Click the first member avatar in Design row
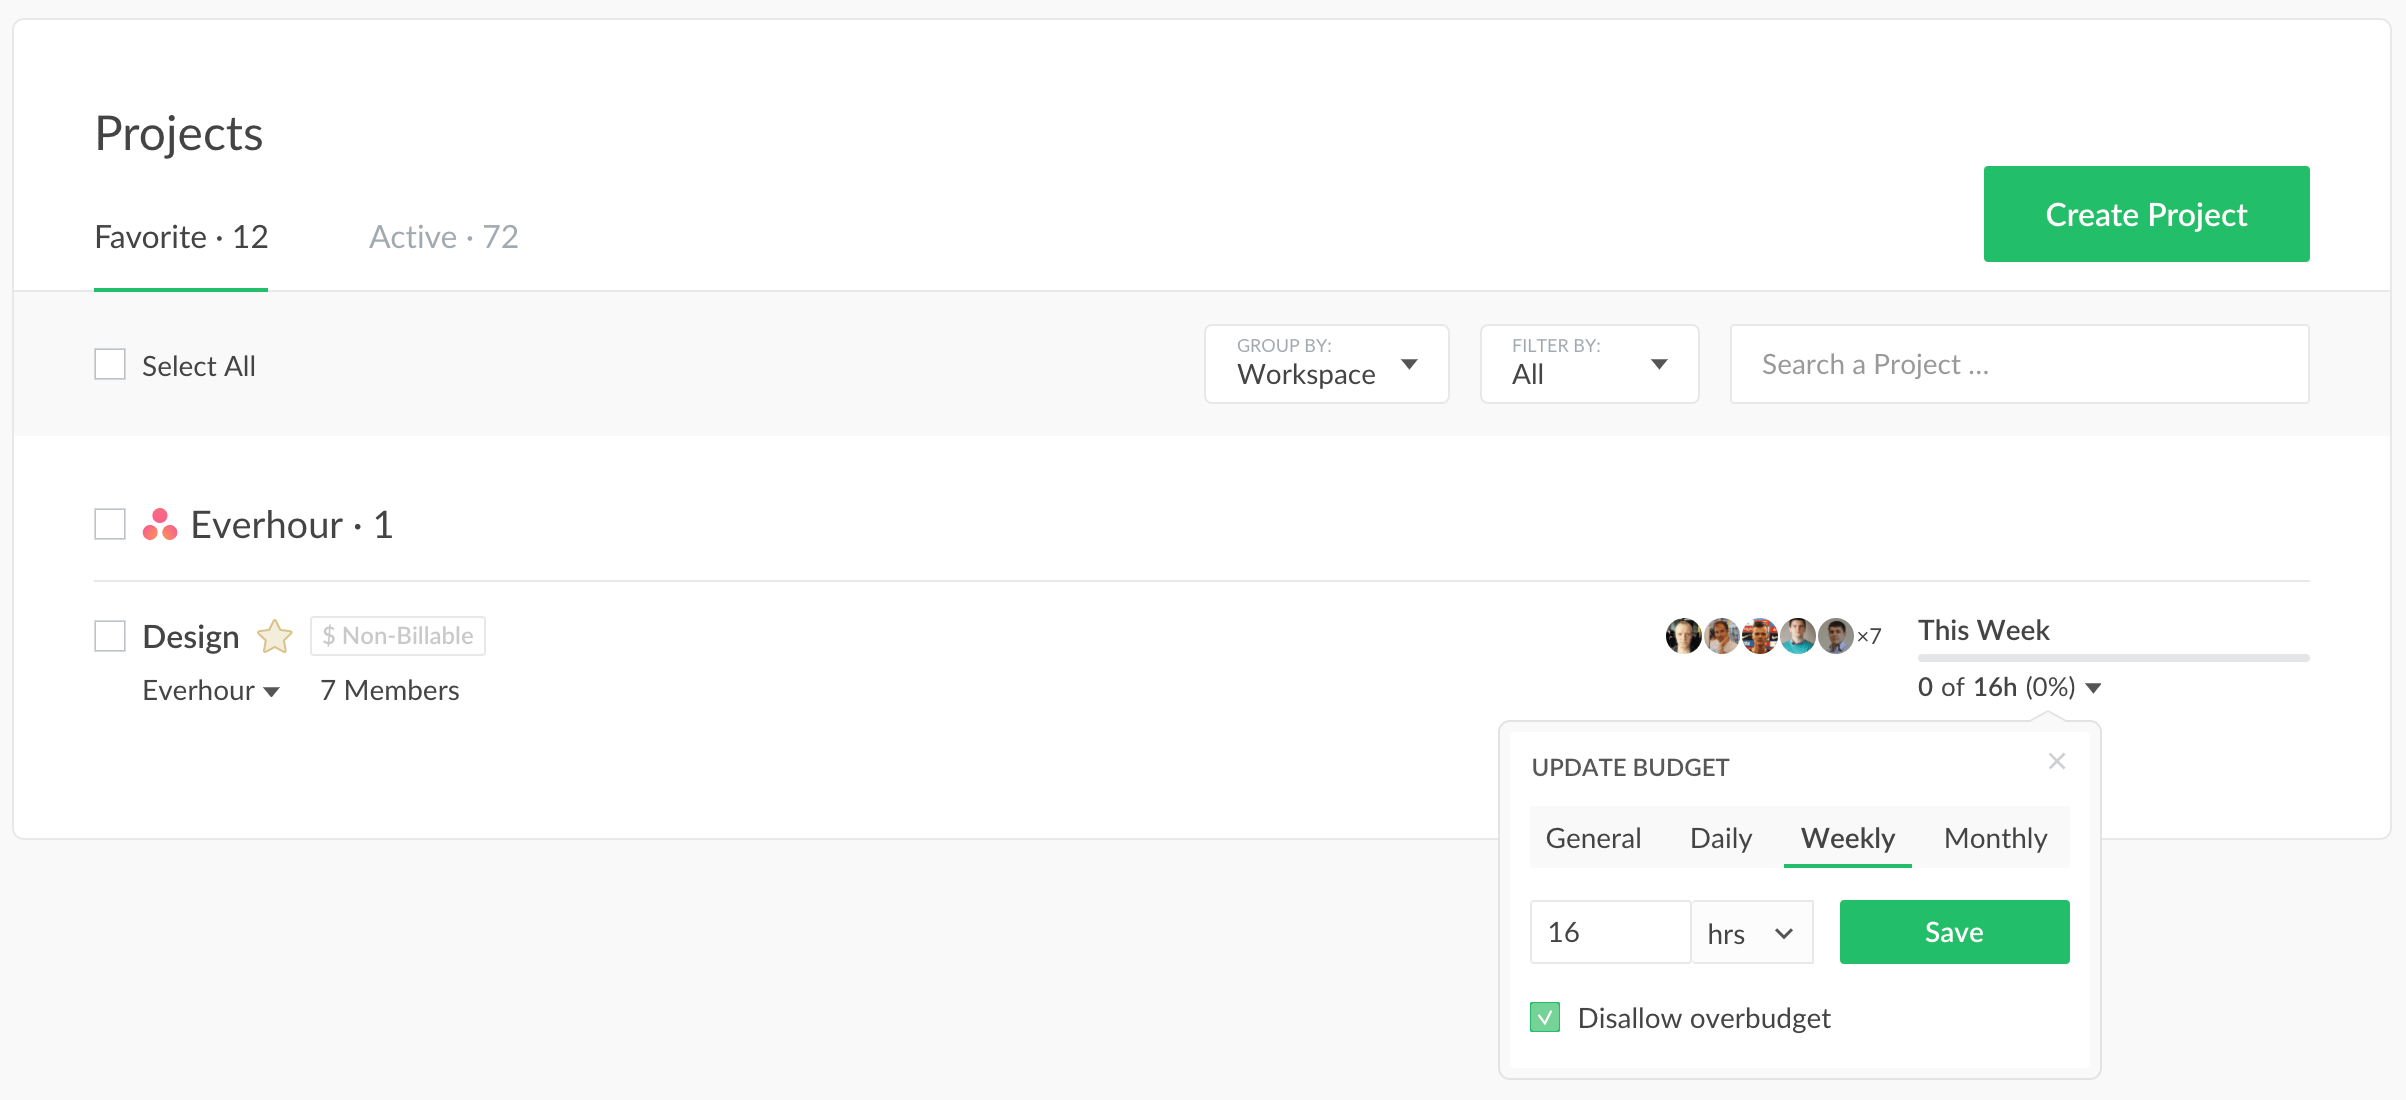The height and width of the screenshot is (1100, 2406). [1683, 636]
